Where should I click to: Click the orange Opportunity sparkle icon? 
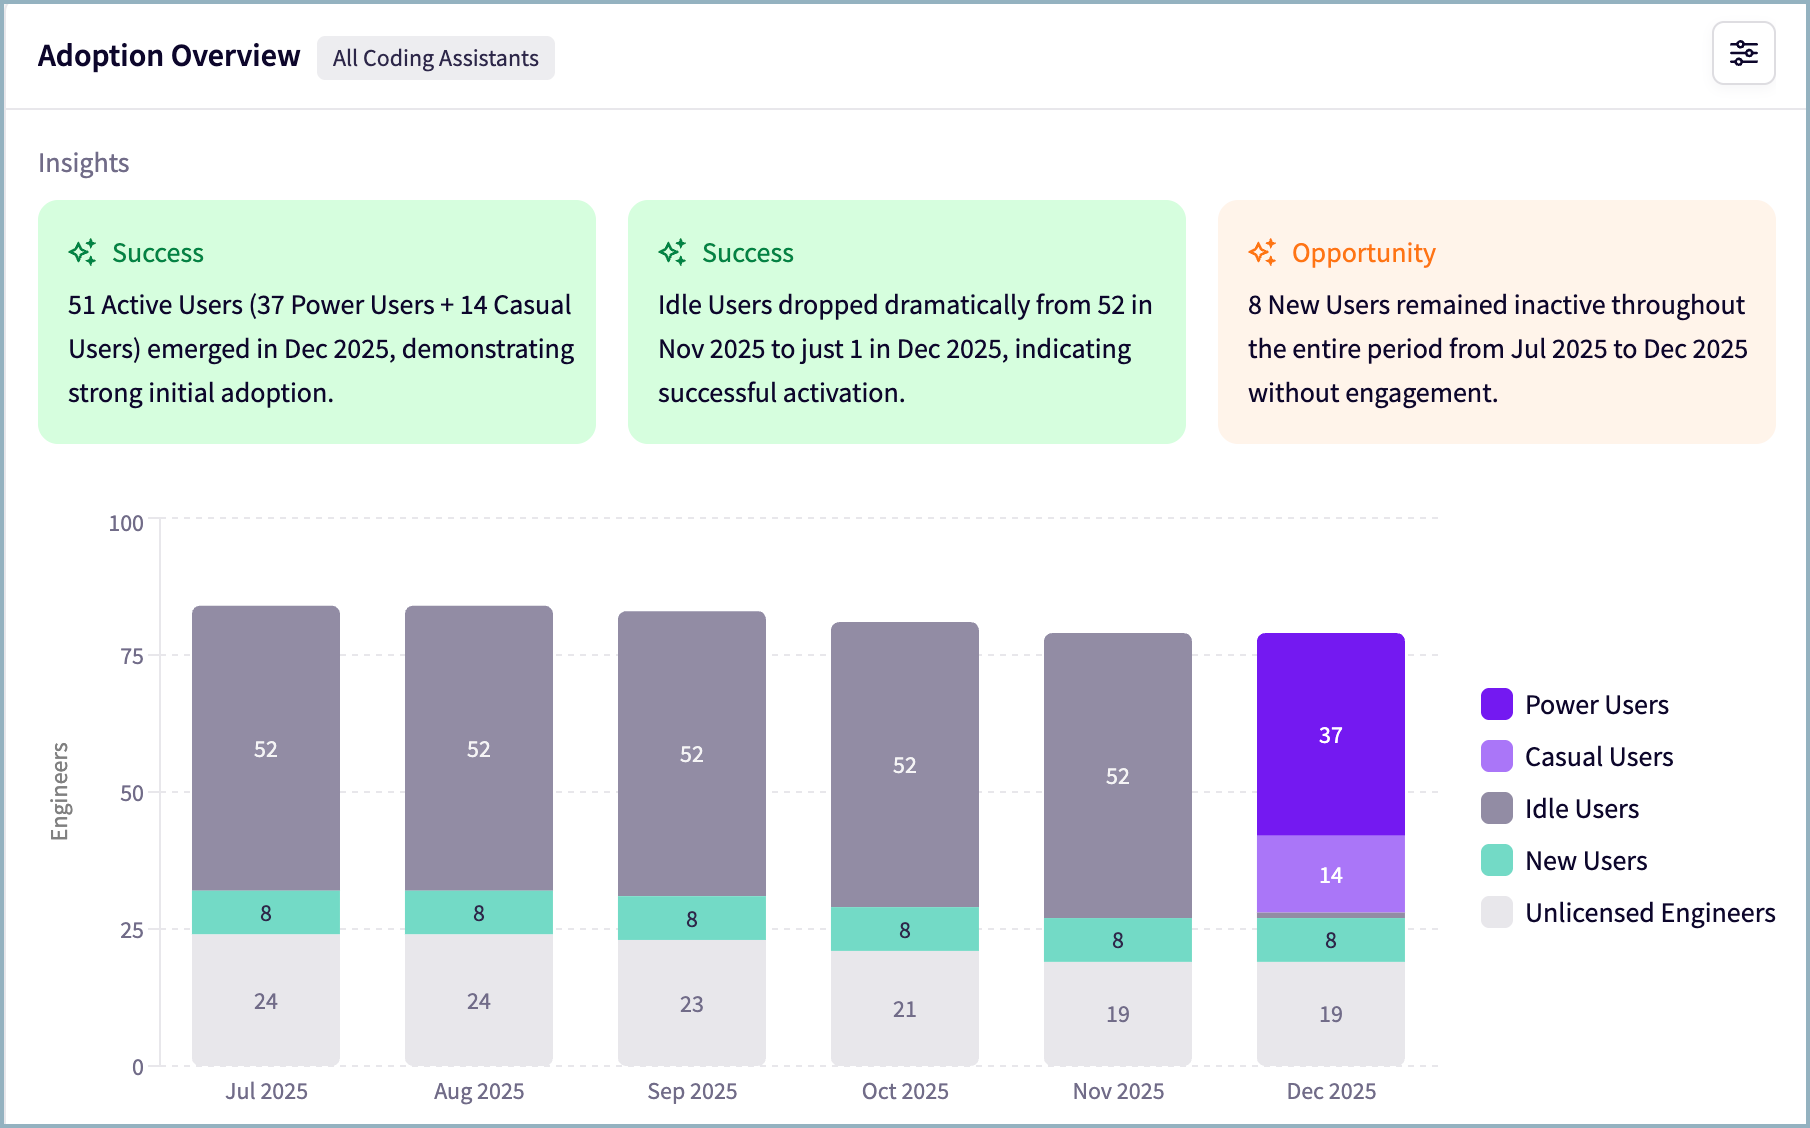1262,252
